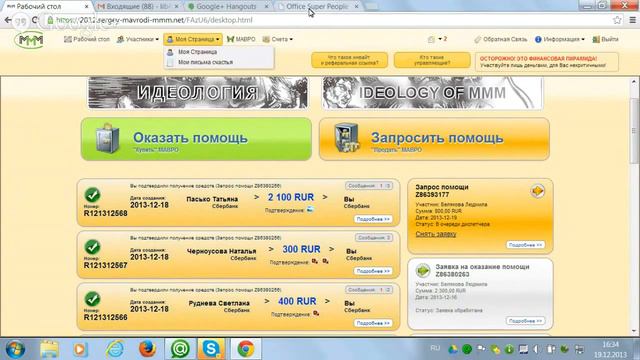Click the taskbar clock
The width and height of the screenshot is (640, 360).
click(x=610, y=349)
